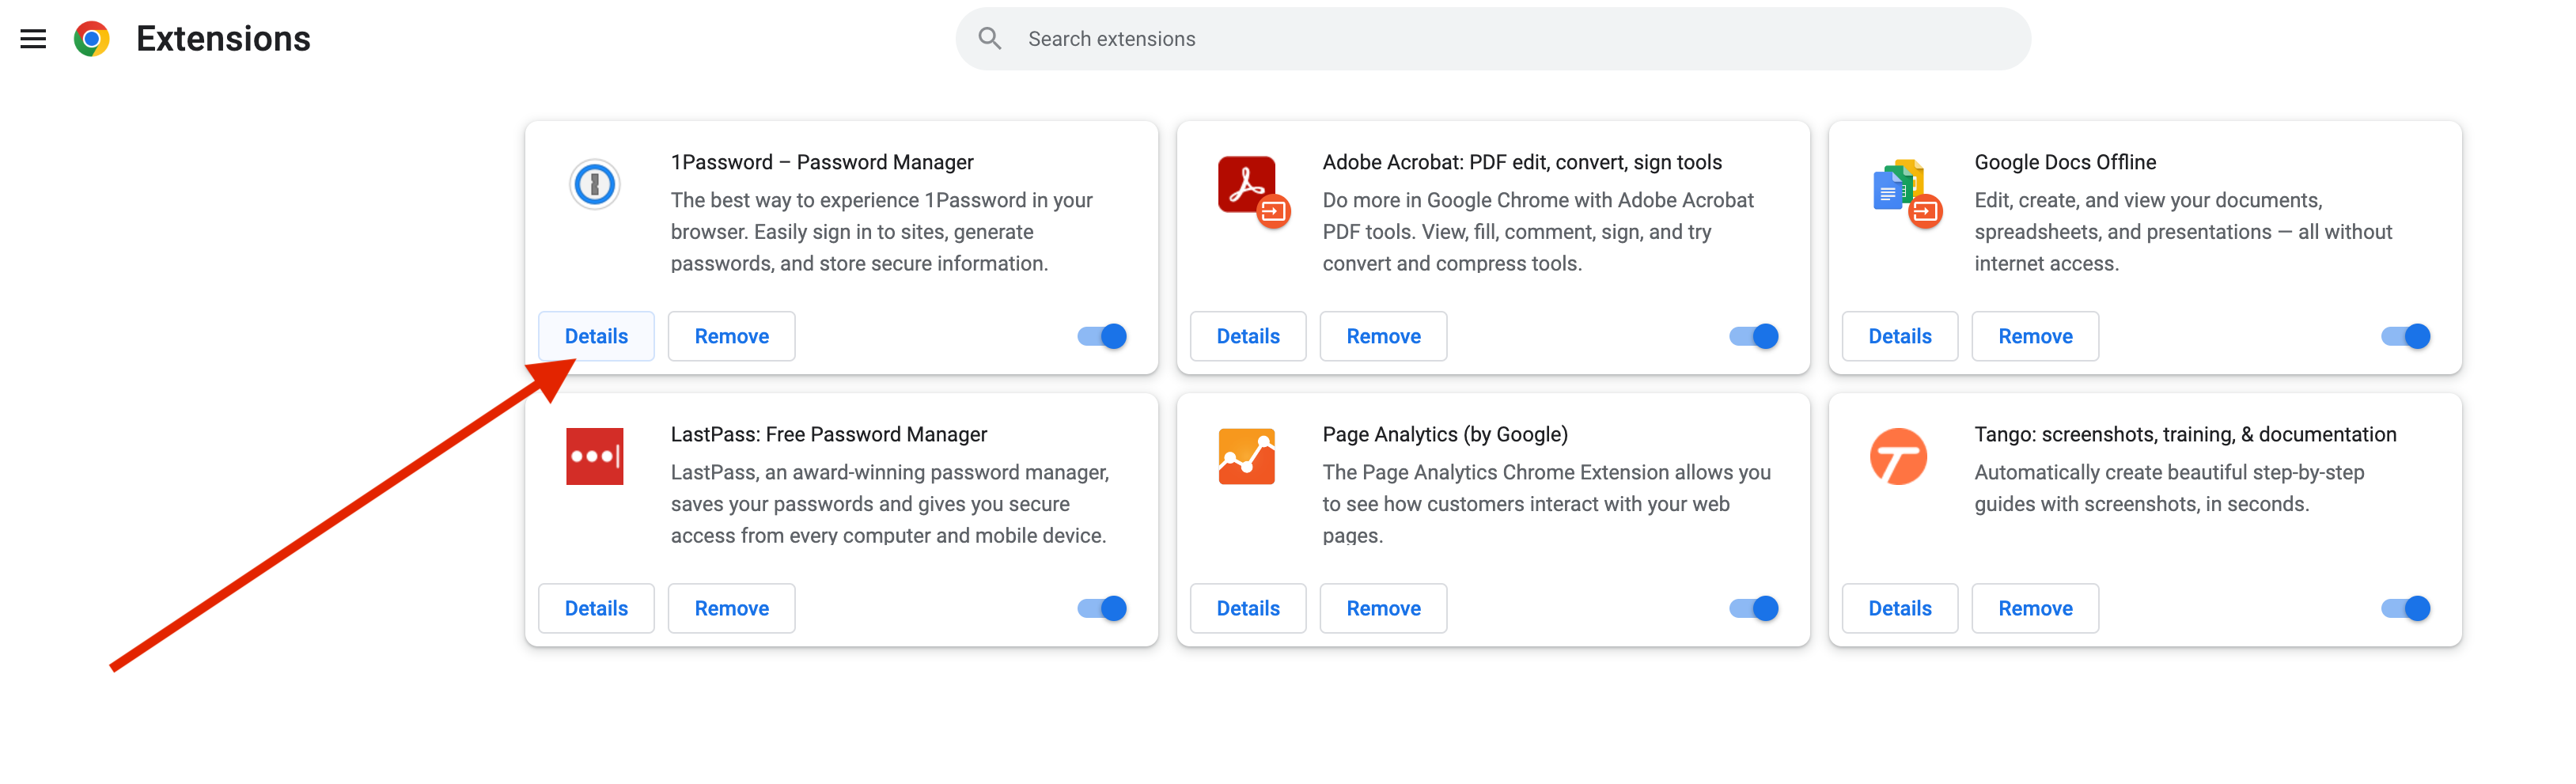Image resolution: width=2576 pixels, height=784 pixels.
Task: Open Details for 1Password
Action: [596, 337]
